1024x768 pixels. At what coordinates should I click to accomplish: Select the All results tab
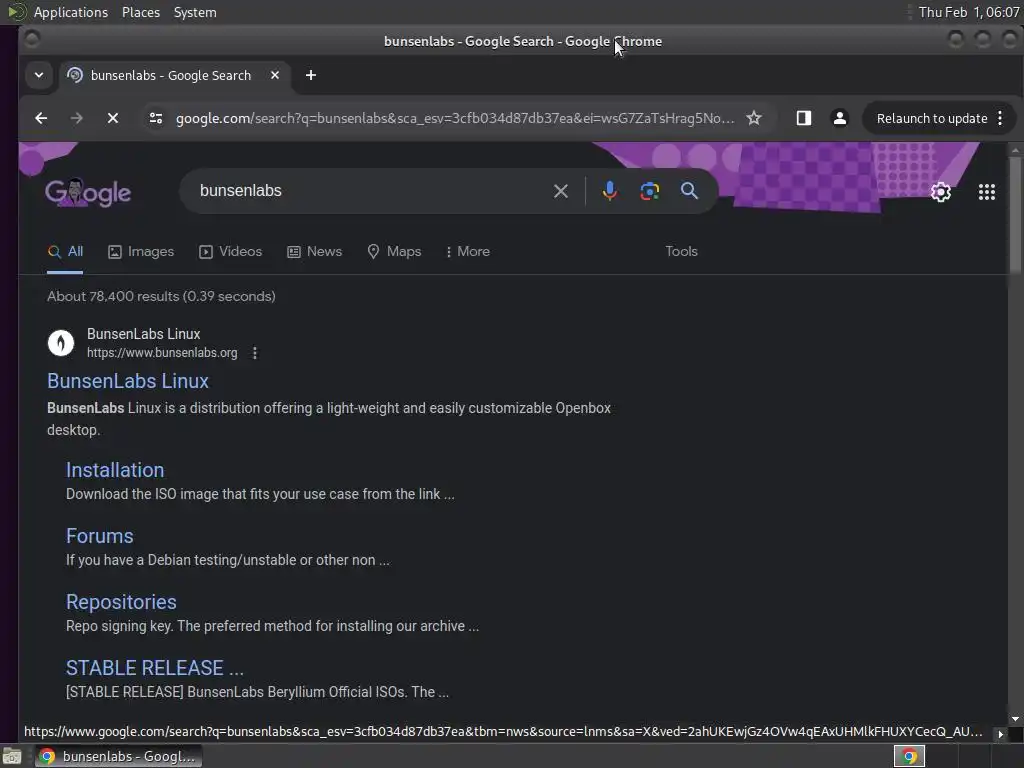coord(65,251)
